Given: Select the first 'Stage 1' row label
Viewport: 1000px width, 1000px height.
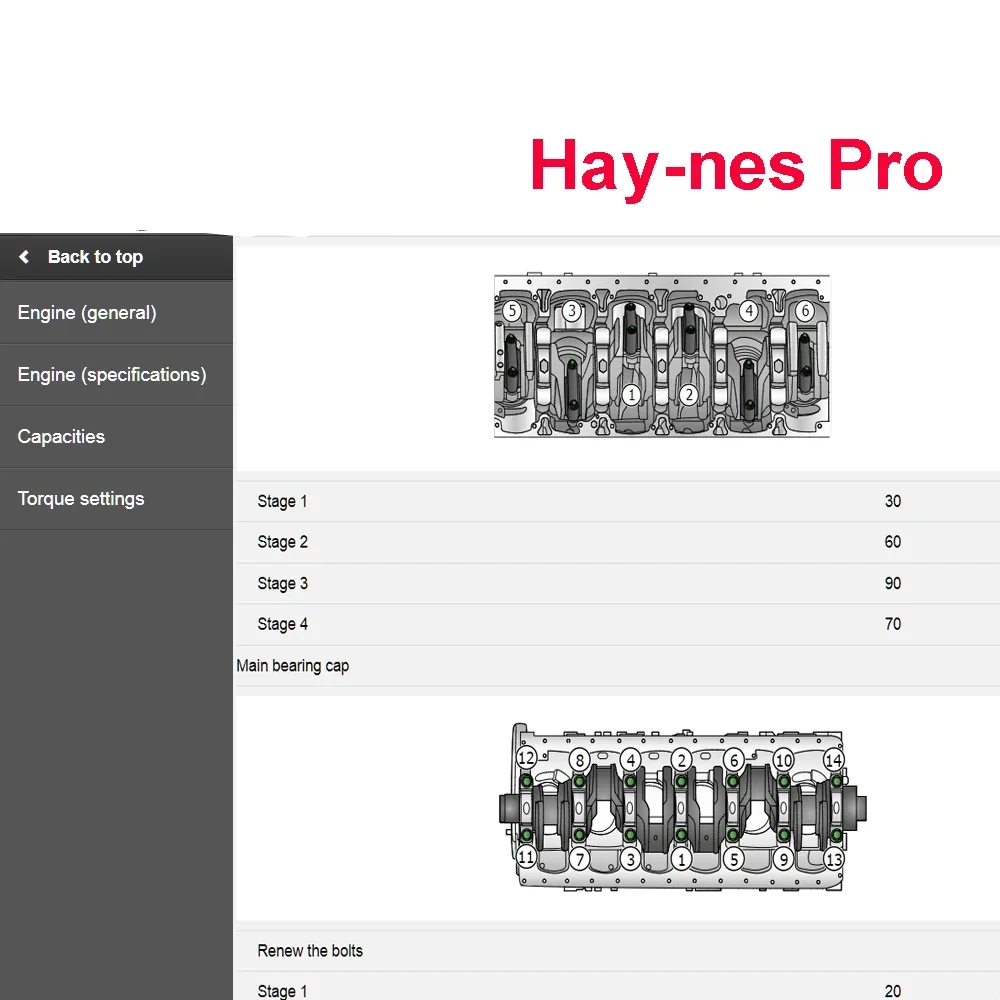Looking at the screenshot, I should click(x=282, y=501).
